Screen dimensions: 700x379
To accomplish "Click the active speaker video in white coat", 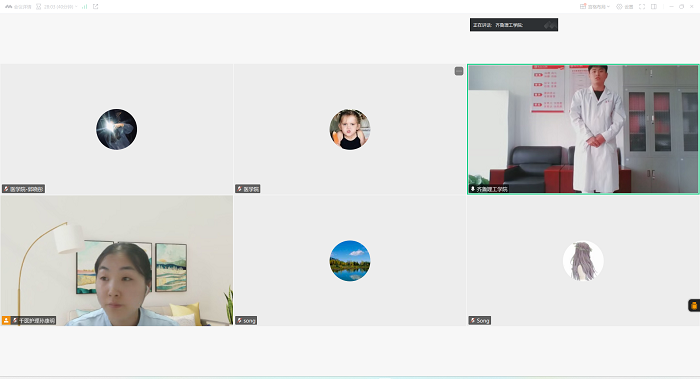I will (583, 129).
